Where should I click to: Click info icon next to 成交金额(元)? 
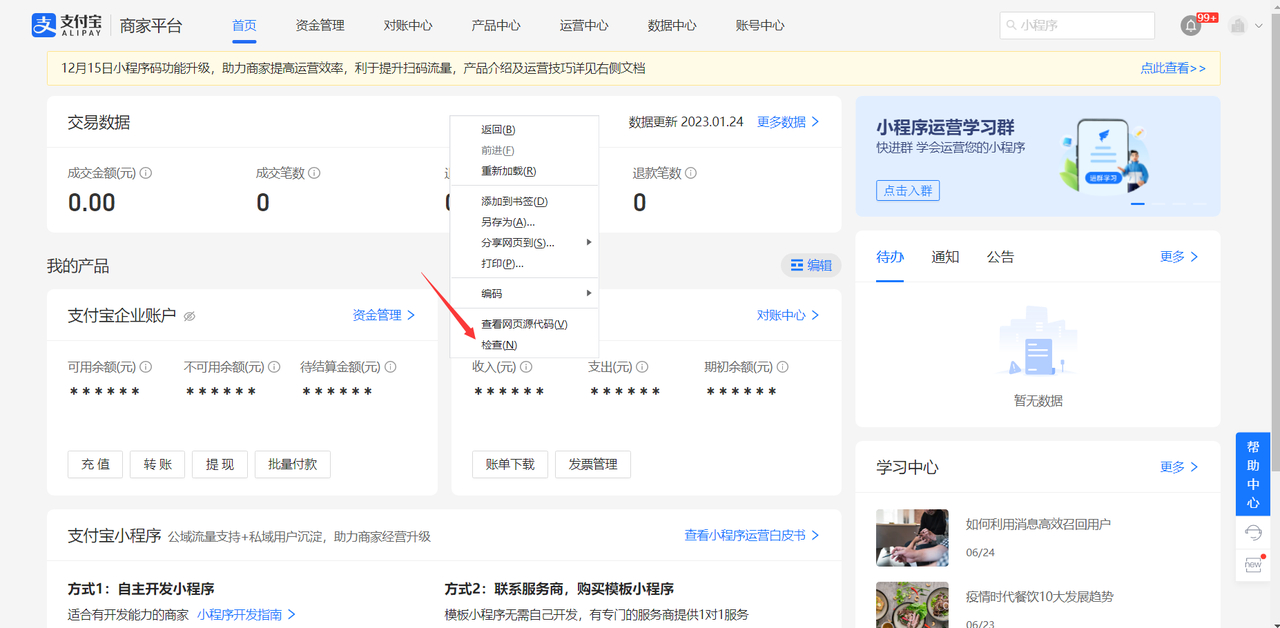coord(146,173)
